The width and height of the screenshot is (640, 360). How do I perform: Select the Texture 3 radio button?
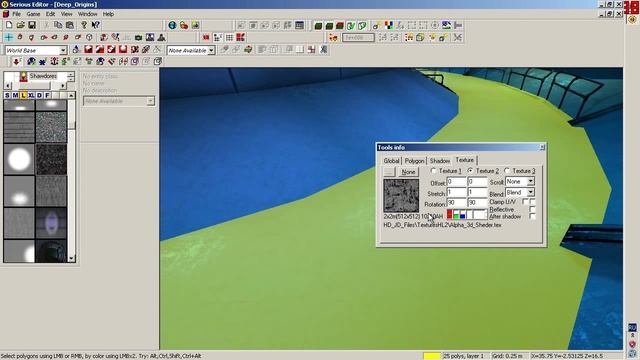[x=507, y=171]
